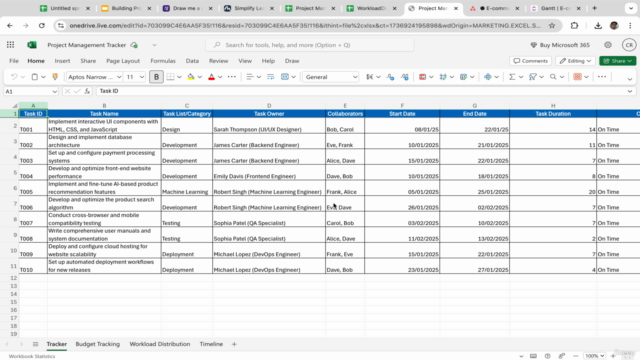640x360 pixels.
Task: Expand the fill color options arrow
Action: 200,77
